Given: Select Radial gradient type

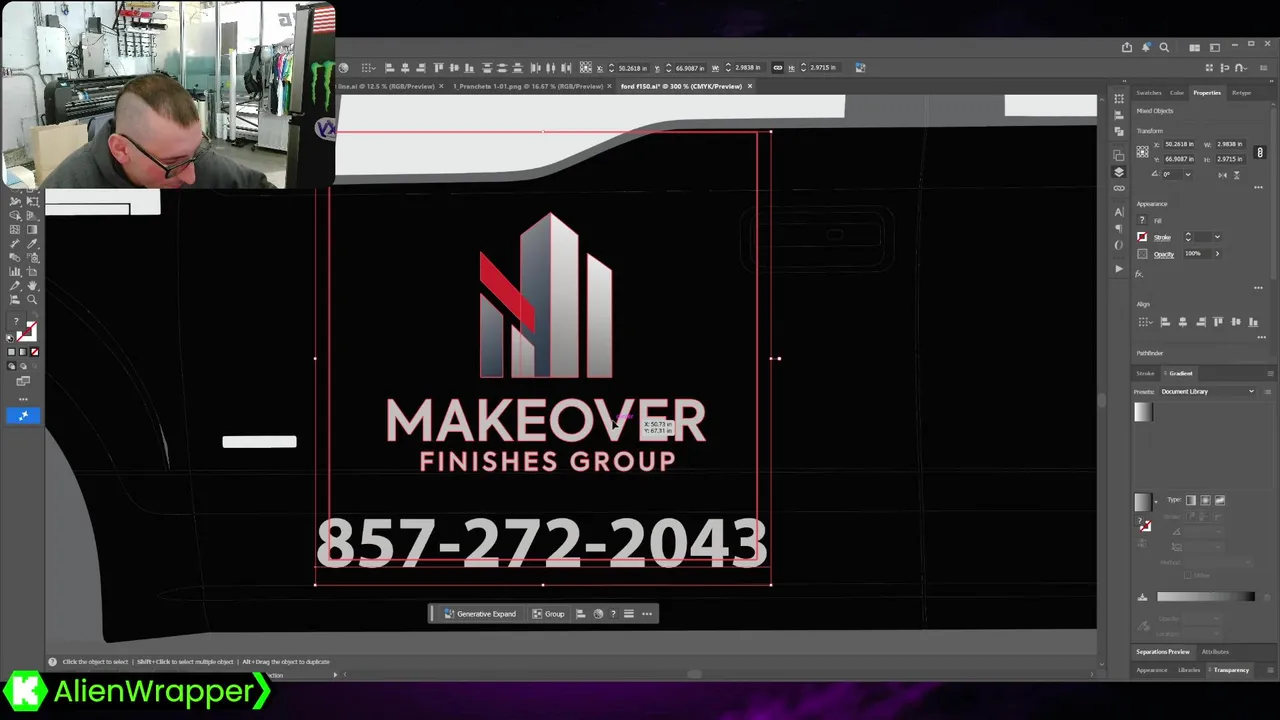Looking at the screenshot, I should tap(1205, 500).
